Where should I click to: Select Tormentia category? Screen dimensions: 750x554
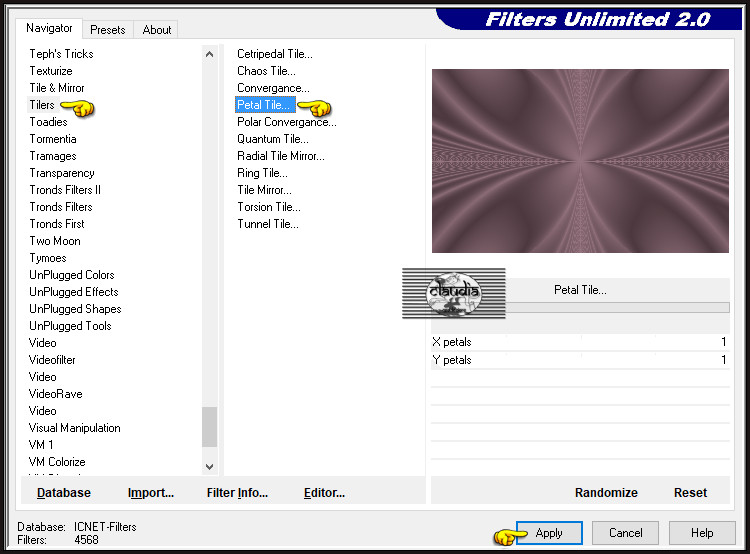pyautogui.click(x=53, y=139)
